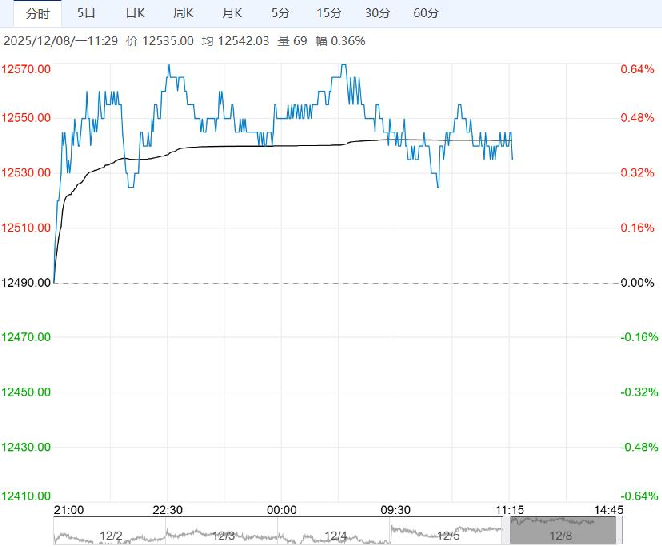Screen dimensions: 662x547
Task: Open the 日K daily candlestick tab
Action: pos(135,13)
